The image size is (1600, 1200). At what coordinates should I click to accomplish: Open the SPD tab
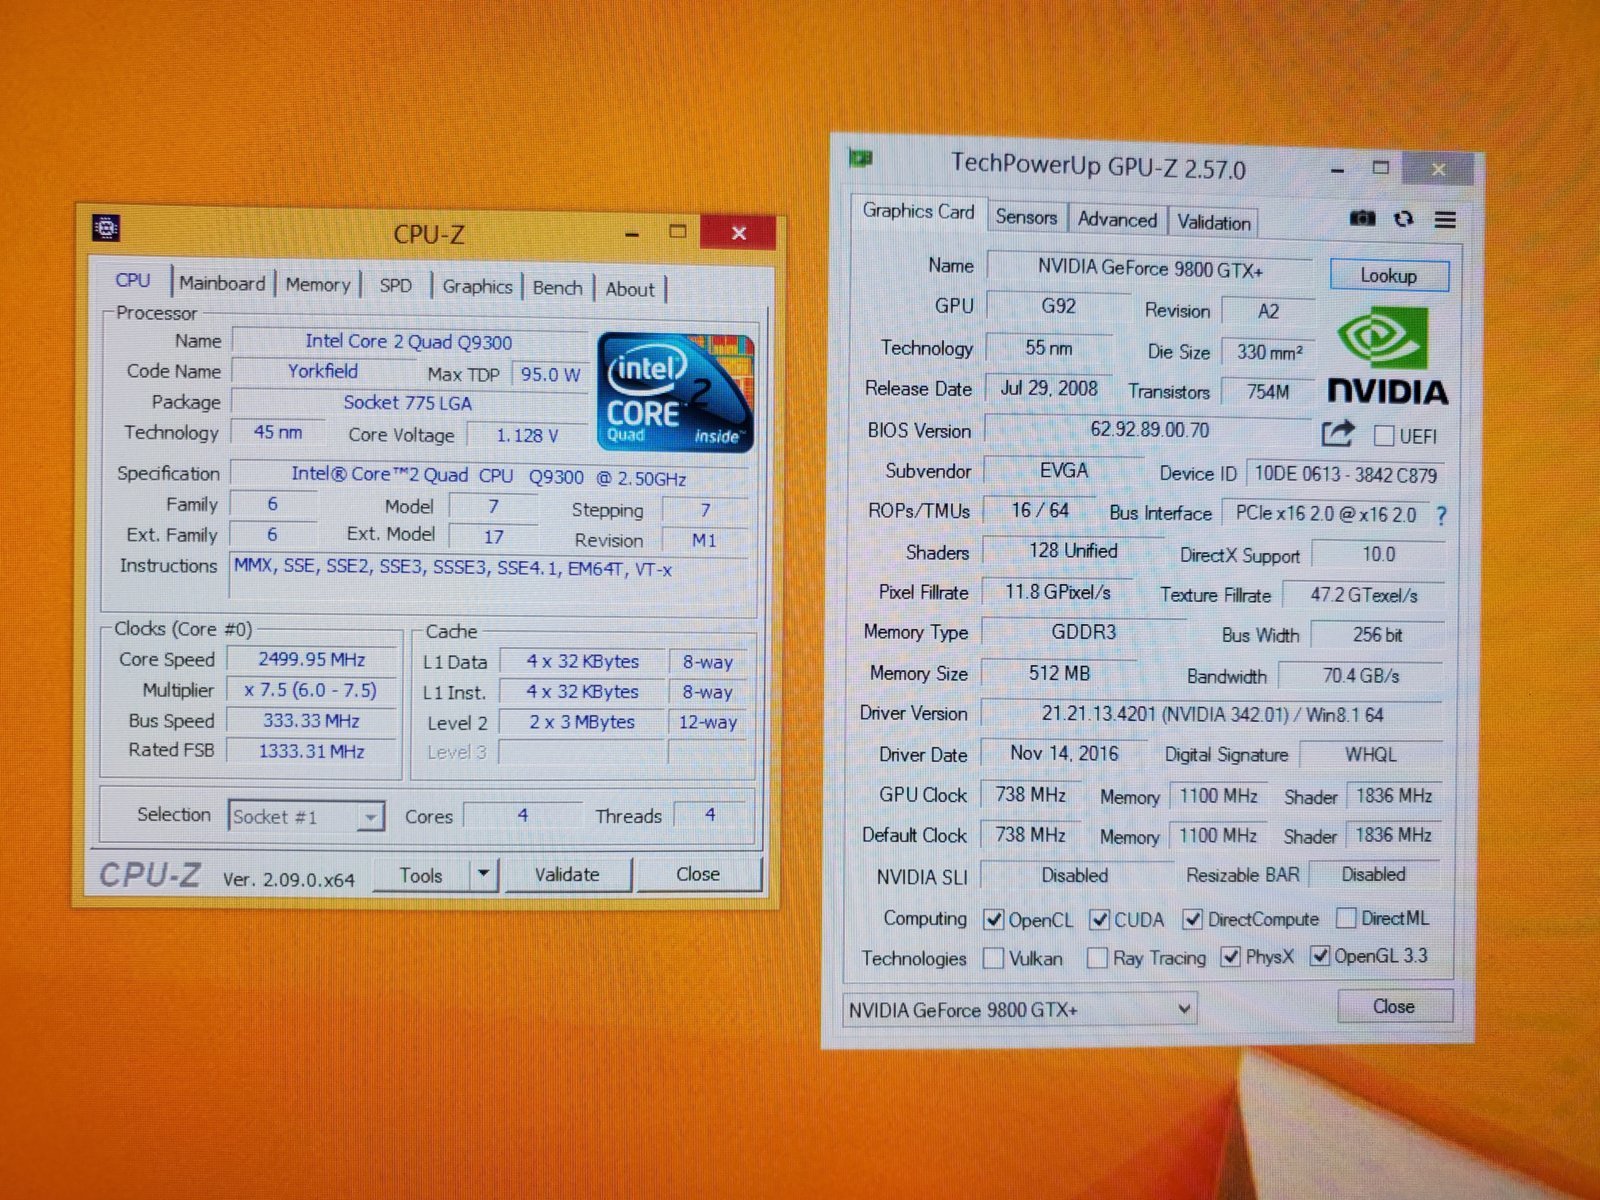(396, 286)
